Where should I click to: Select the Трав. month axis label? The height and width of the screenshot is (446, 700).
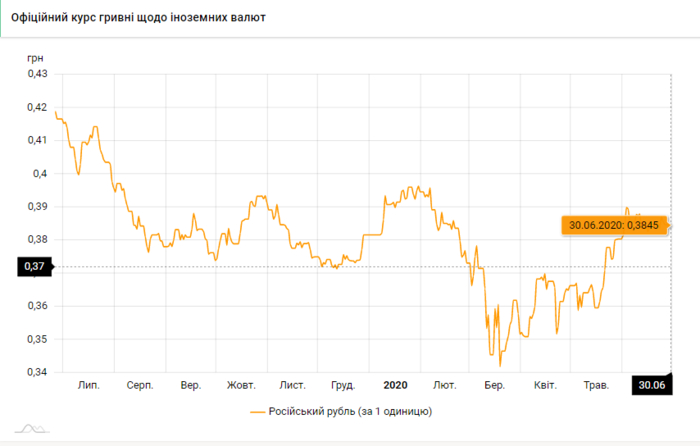click(596, 385)
